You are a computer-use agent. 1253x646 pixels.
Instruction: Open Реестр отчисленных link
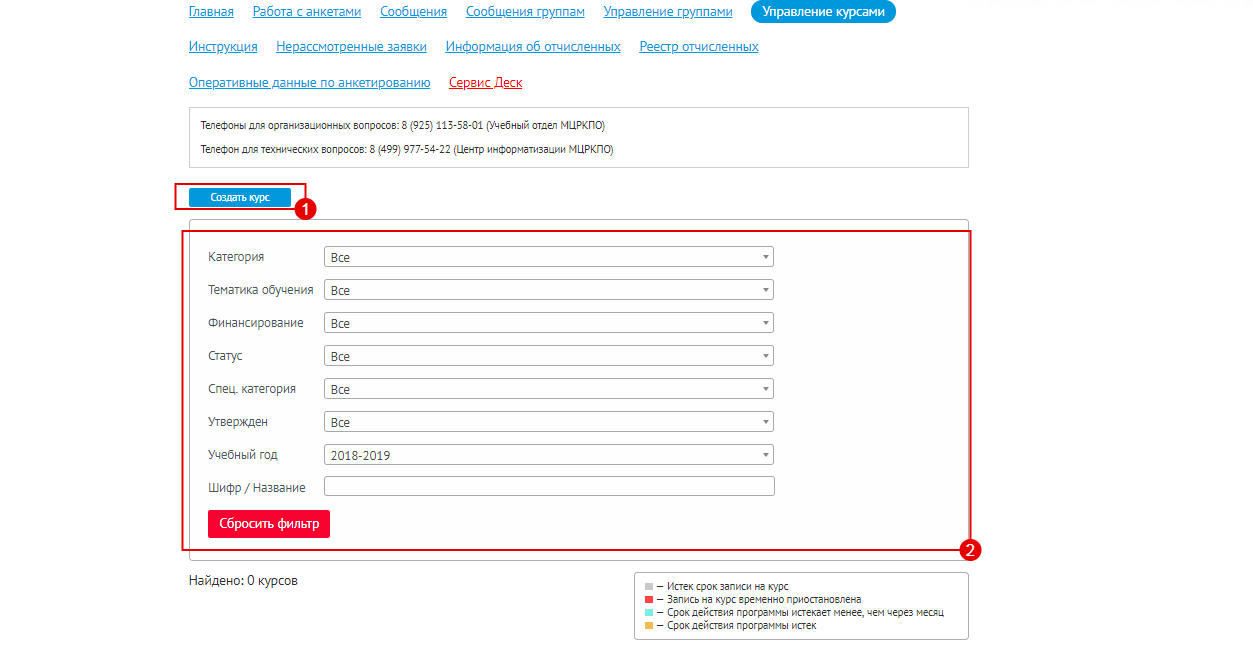point(699,47)
